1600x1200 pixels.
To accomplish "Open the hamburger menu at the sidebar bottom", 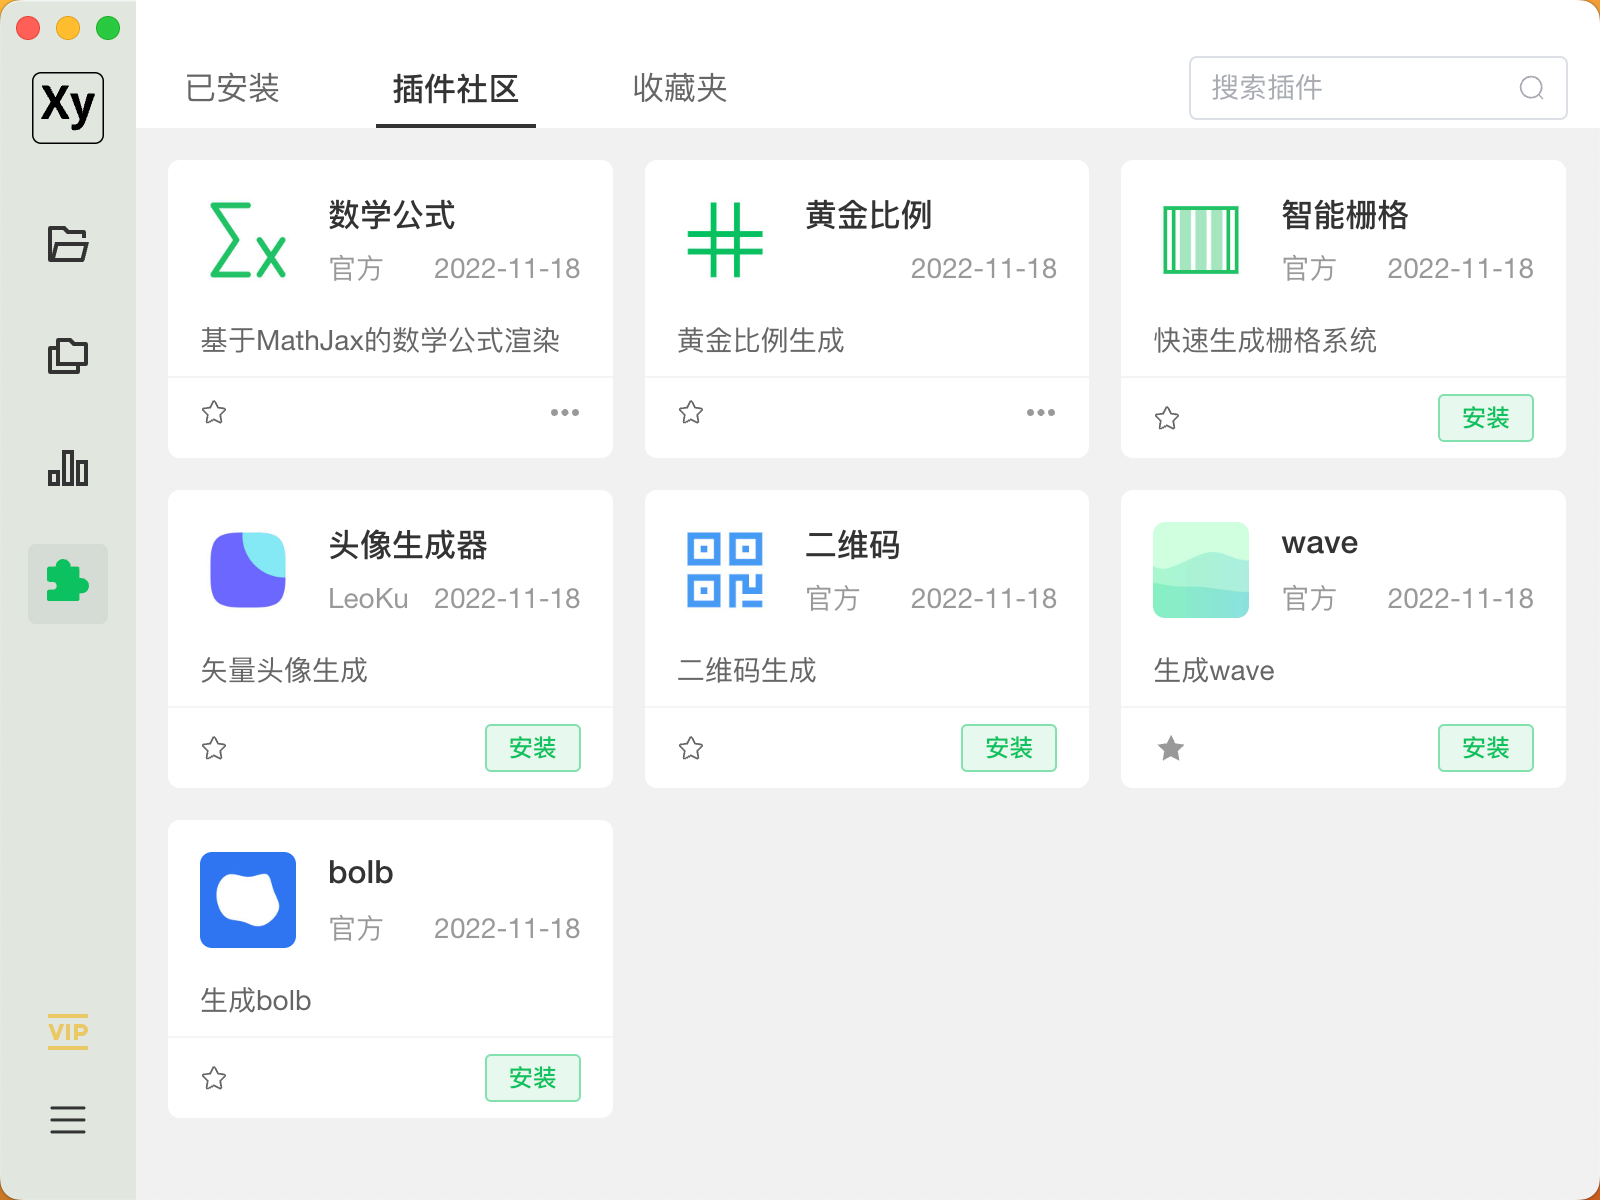I will (67, 1120).
